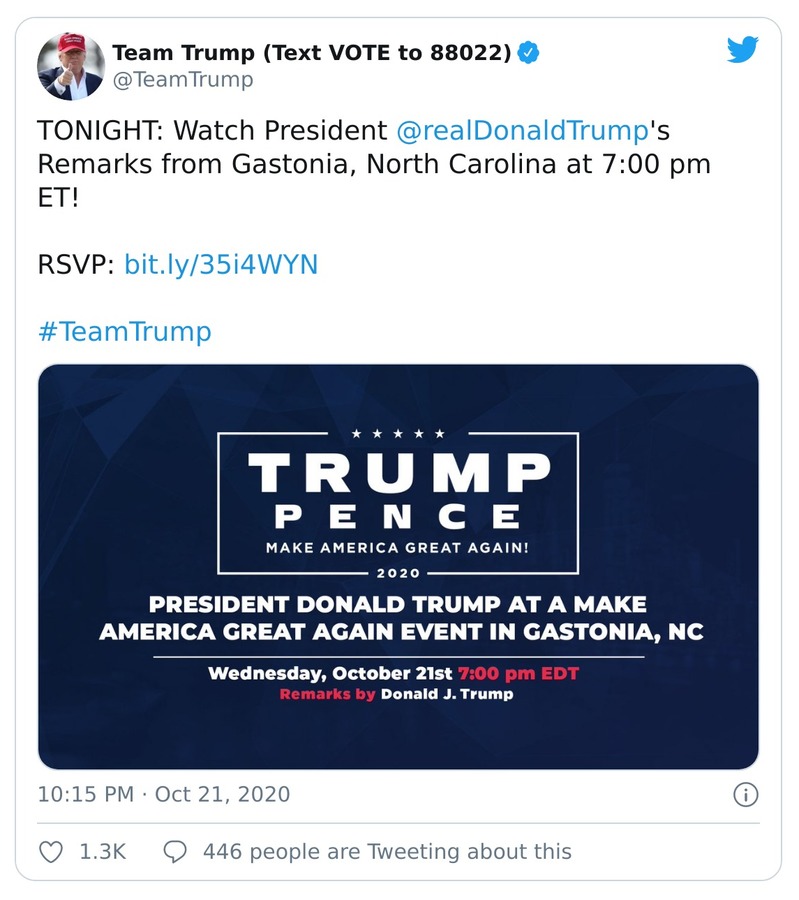This screenshot has height=900, width=799.
Task: Open the tweet info circle icon
Action: [x=745, y=795]
